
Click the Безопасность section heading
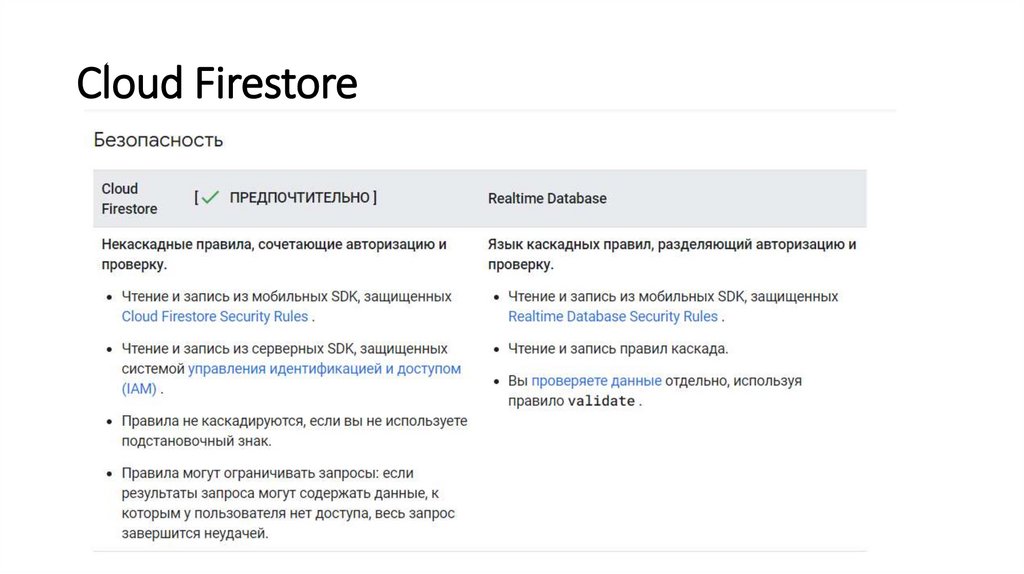158,140
